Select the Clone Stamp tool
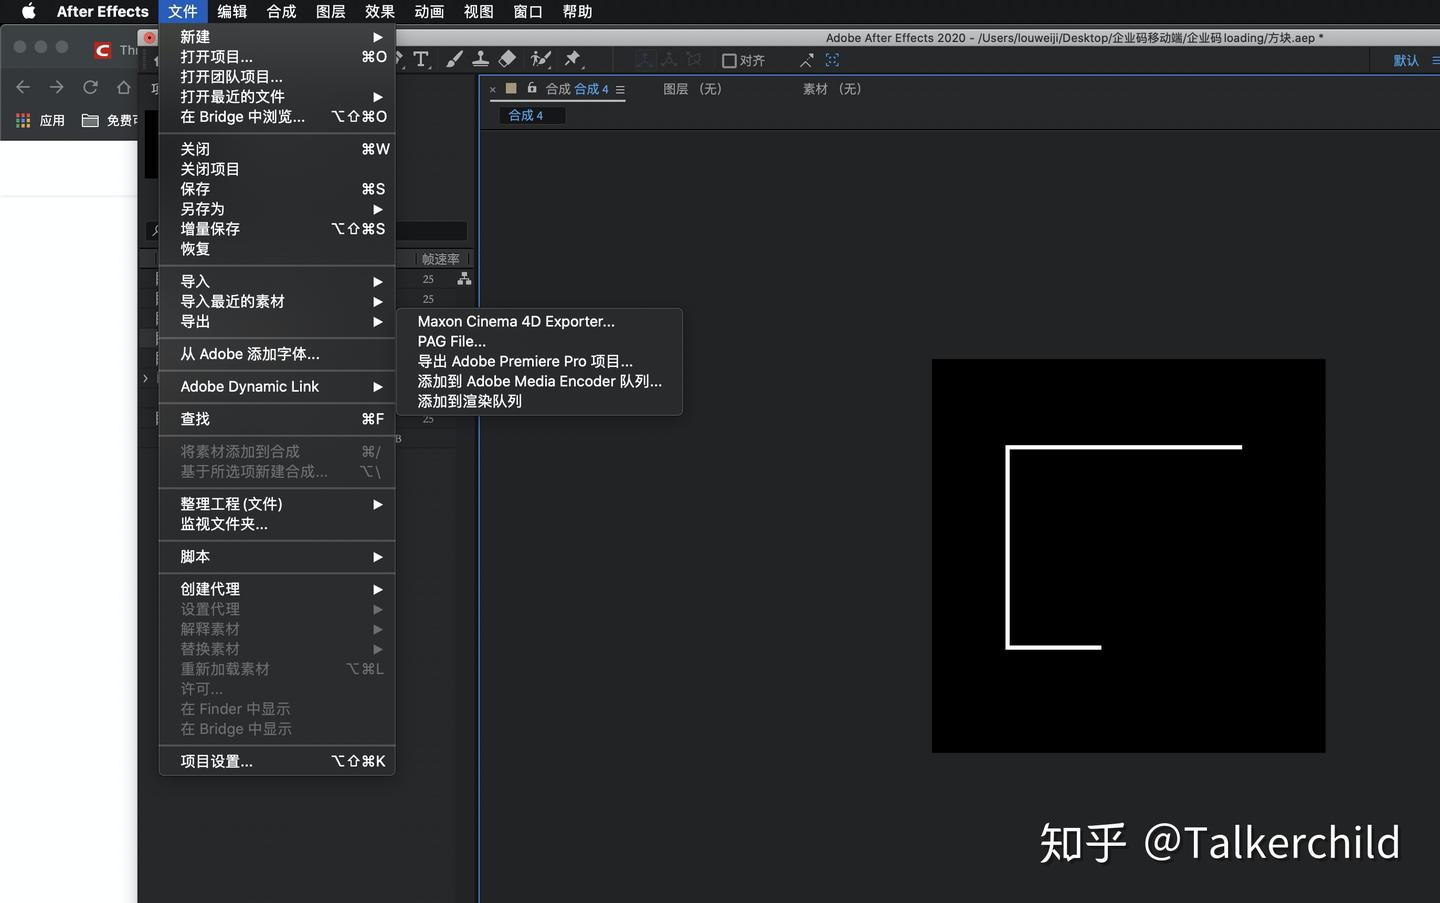The height and width of the screenshot is (903, 1440). 481,60
